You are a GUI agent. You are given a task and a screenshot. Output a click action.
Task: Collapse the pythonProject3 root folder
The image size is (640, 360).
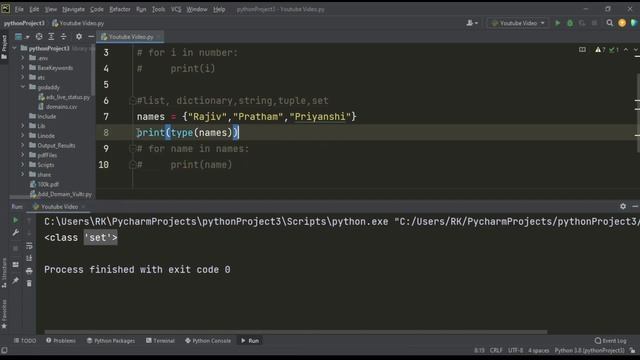tap(15, 48)
